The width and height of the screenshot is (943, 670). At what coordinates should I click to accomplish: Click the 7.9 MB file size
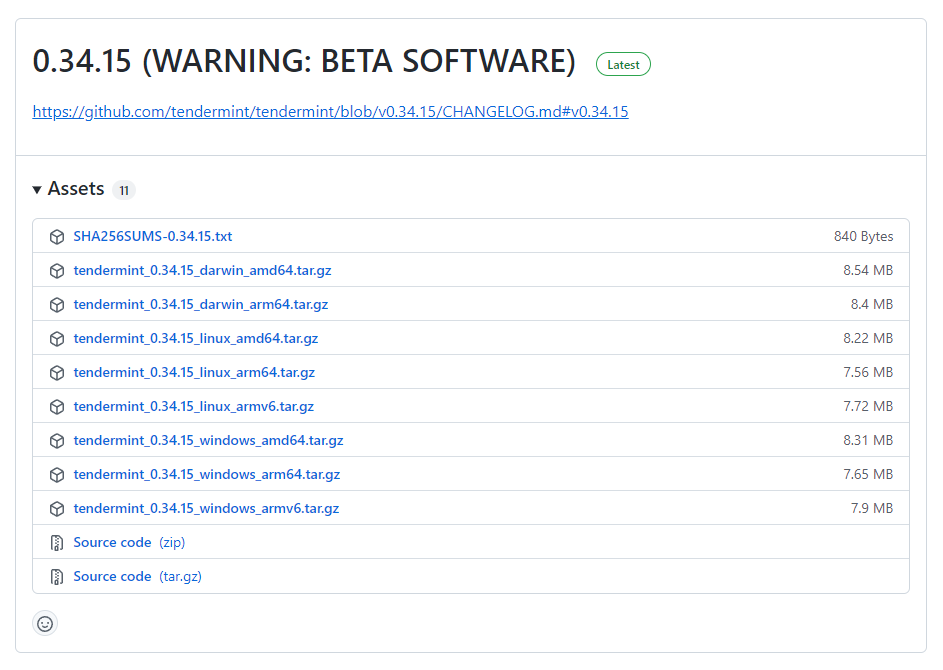pos(871,508)
